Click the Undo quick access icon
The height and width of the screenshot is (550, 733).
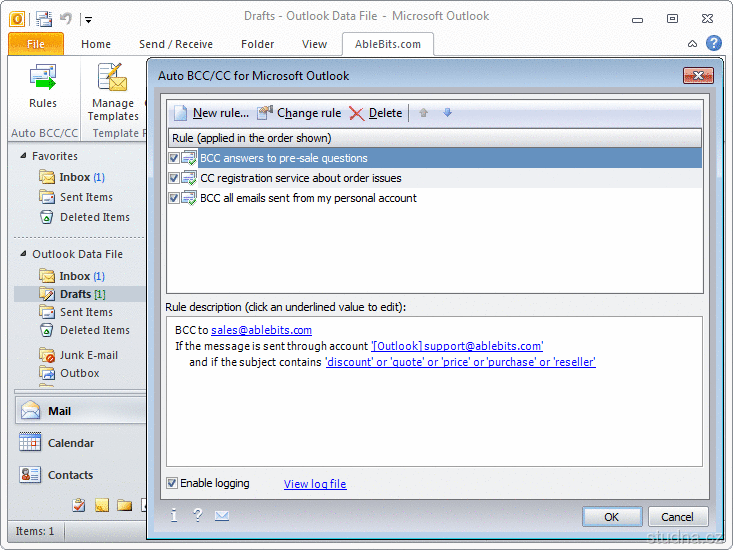click(x=66, y=19)
